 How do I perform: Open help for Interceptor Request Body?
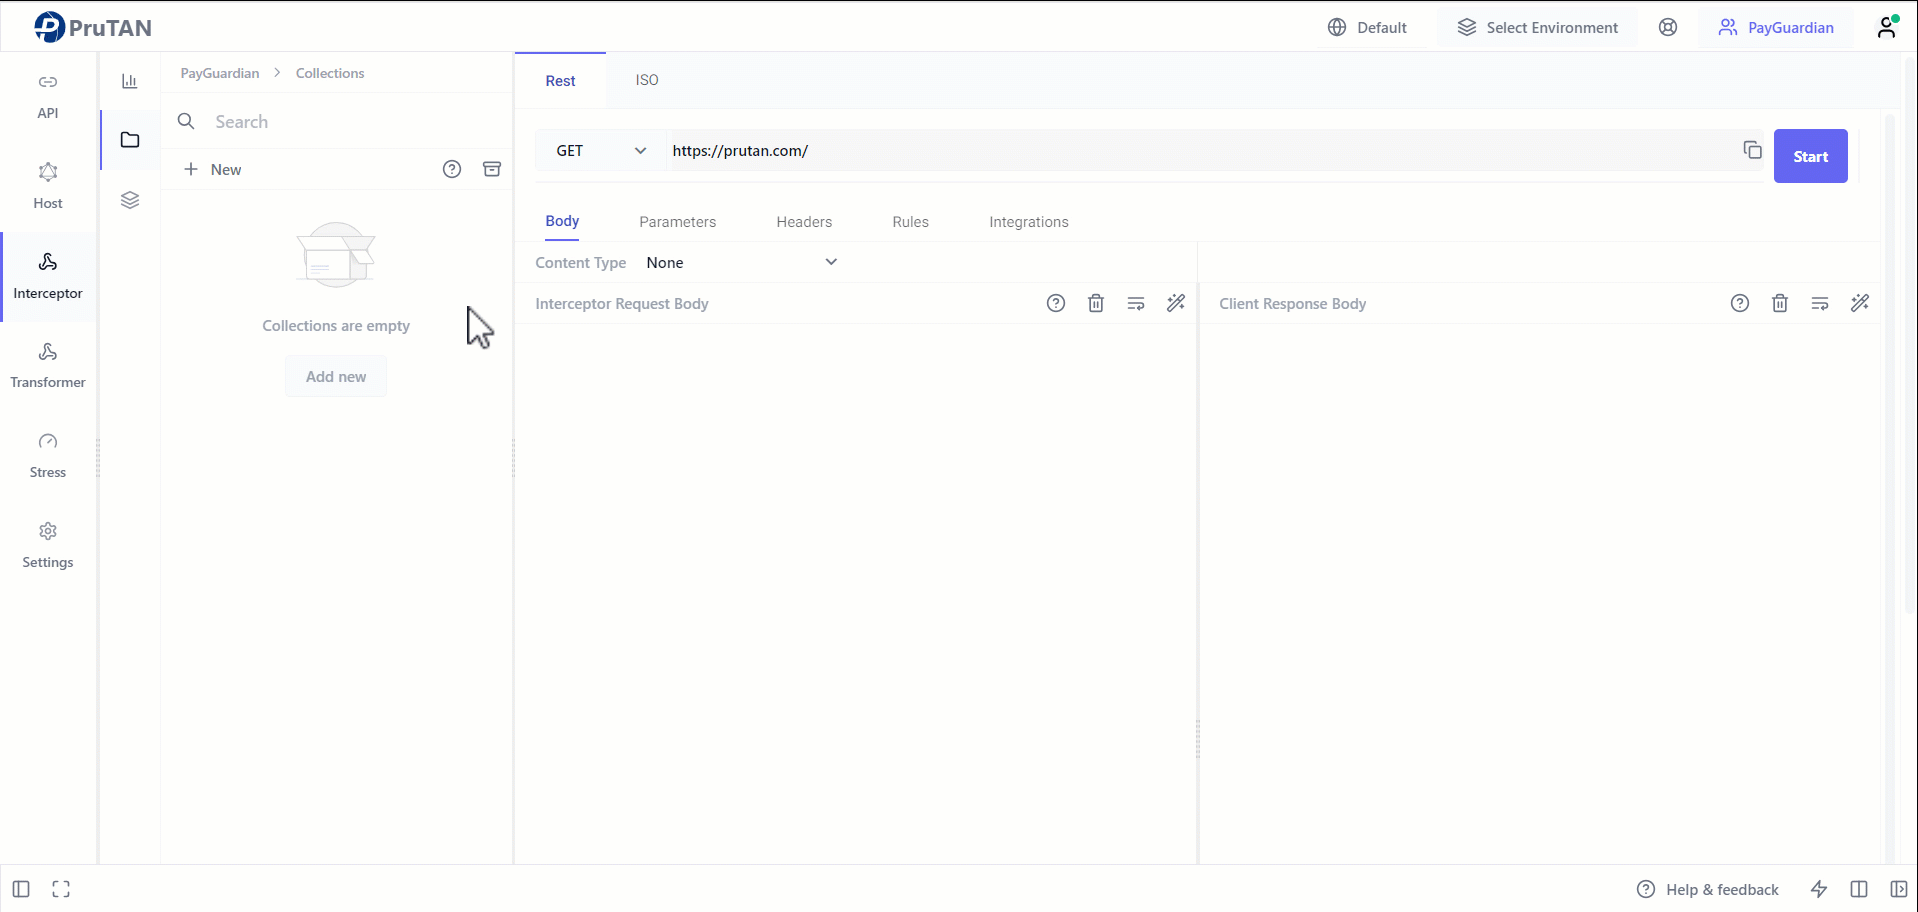(x=1056, y=303)
